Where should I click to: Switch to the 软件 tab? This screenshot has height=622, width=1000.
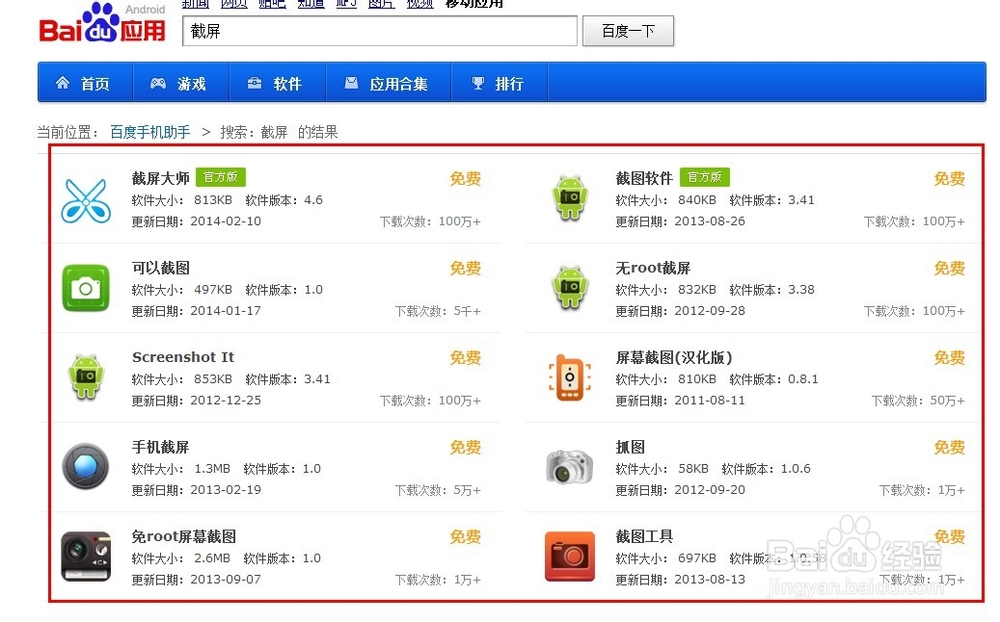pyautogui.click(x=277, y=82)
